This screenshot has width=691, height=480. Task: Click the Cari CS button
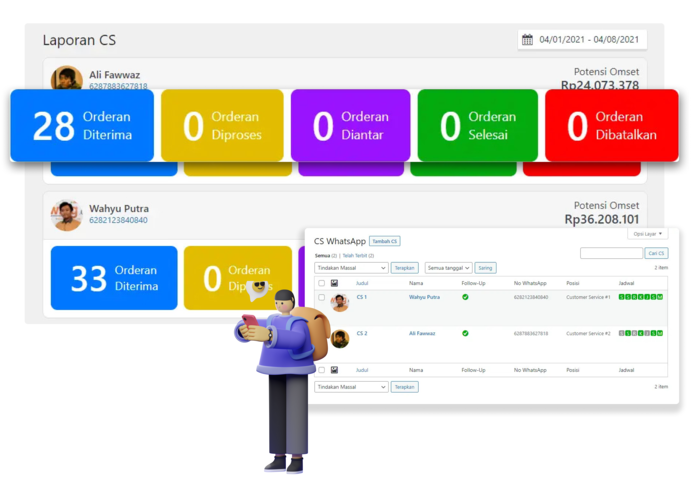click(x=656, y=253)
